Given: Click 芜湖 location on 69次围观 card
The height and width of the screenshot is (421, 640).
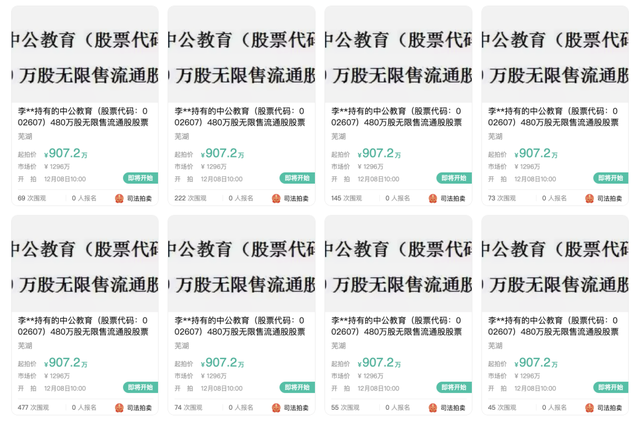Looking at the screenshot, I should [x=25, y=136].
